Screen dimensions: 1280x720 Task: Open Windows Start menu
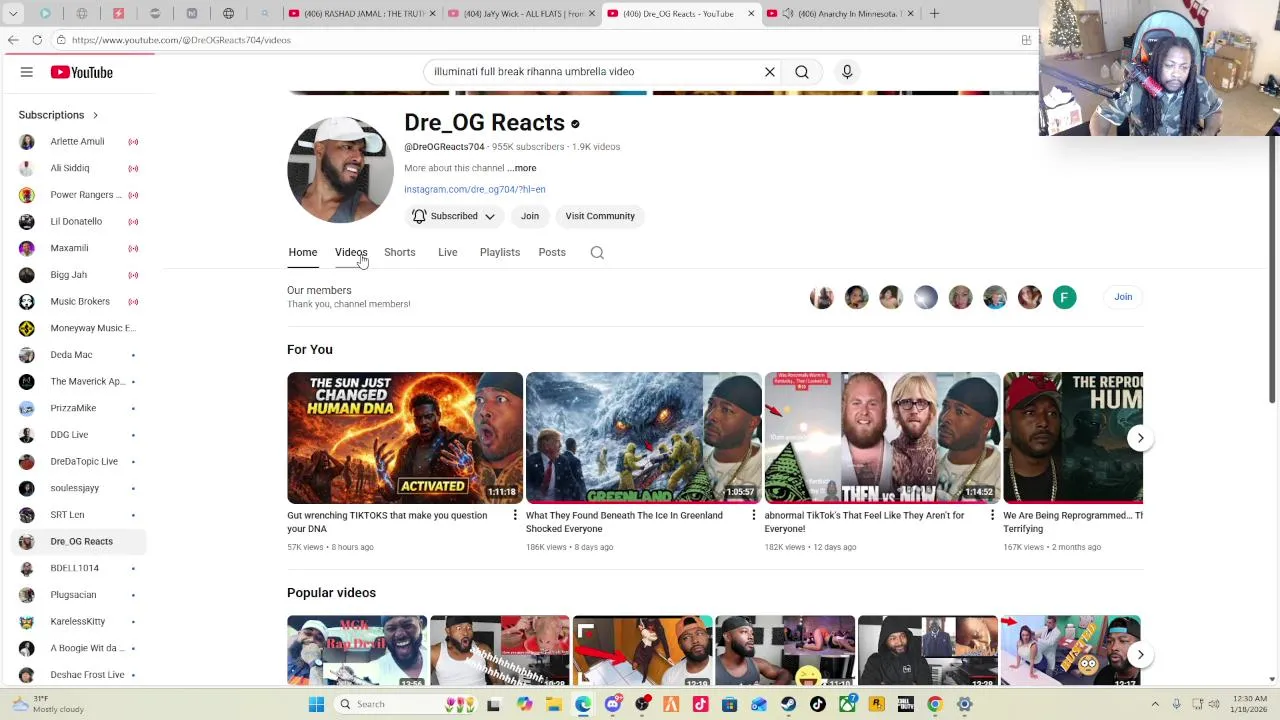[x=316, y=704]
